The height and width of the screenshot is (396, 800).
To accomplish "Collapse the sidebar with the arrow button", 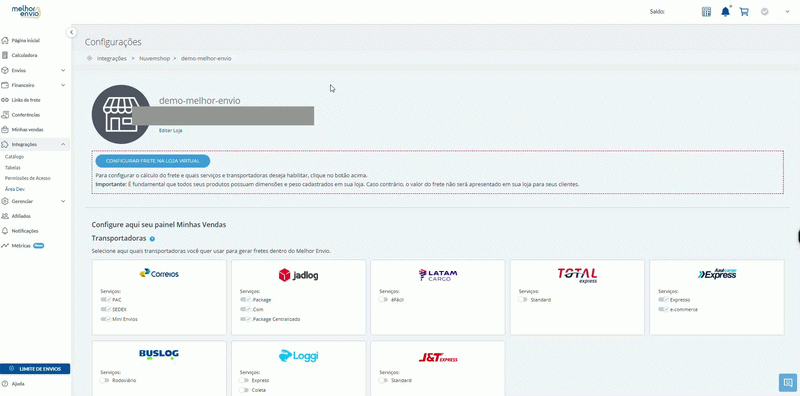I will click(x=71, y=32).
